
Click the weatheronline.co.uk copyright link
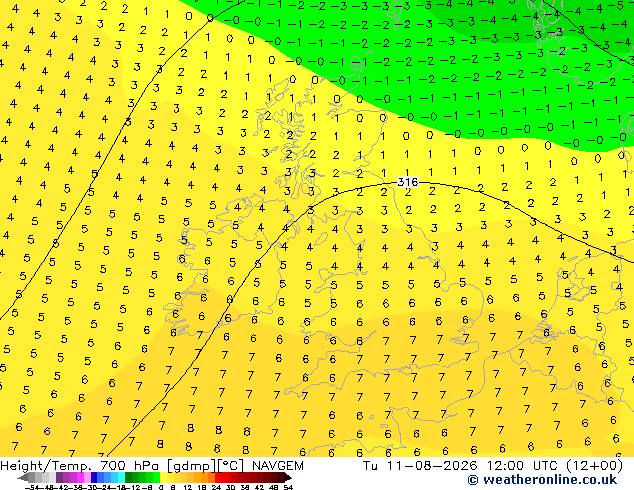click(x=542, y=480)
